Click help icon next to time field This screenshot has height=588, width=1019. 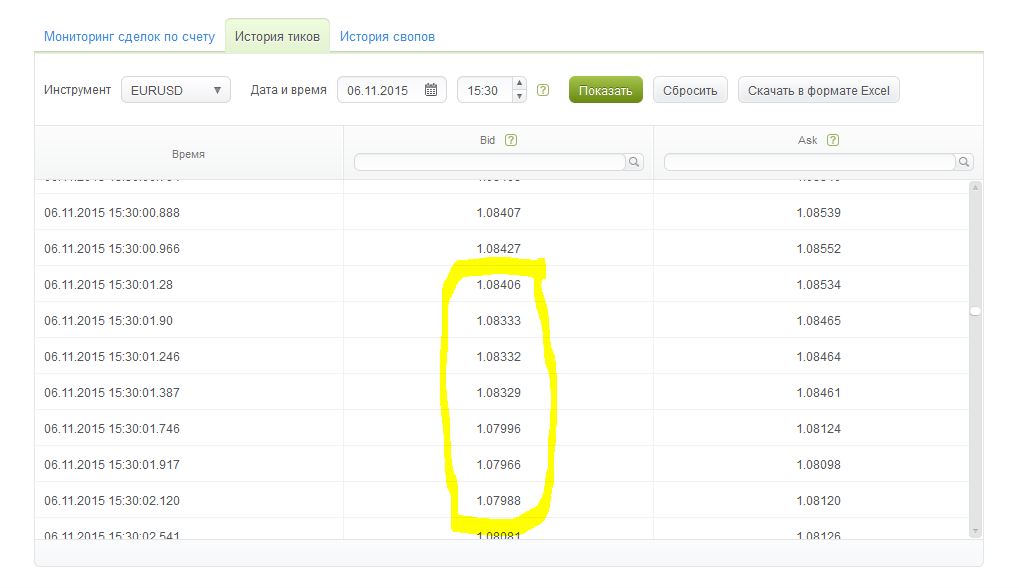pos(543,90)
